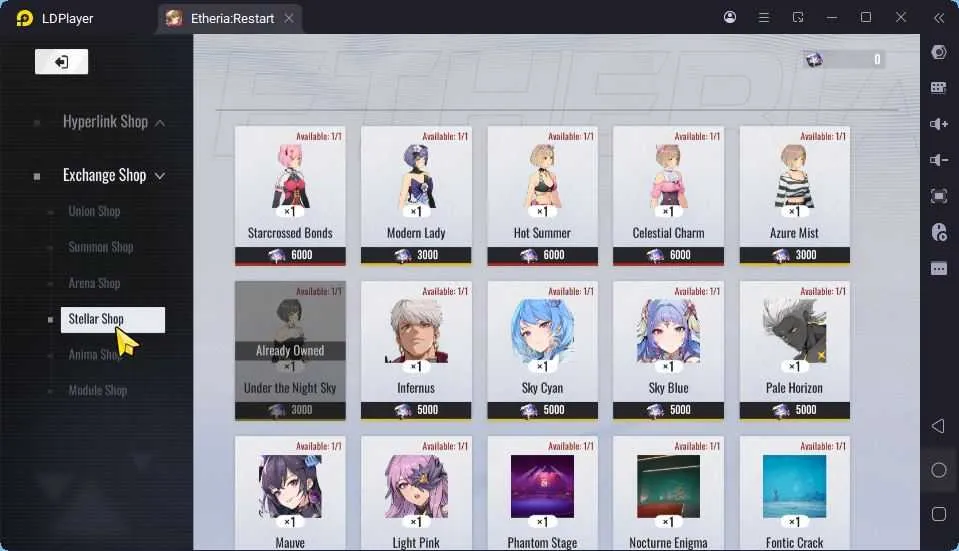Click the LDPlayer multi-window icon in title bar
959x551 pixels.
(798, 17)
